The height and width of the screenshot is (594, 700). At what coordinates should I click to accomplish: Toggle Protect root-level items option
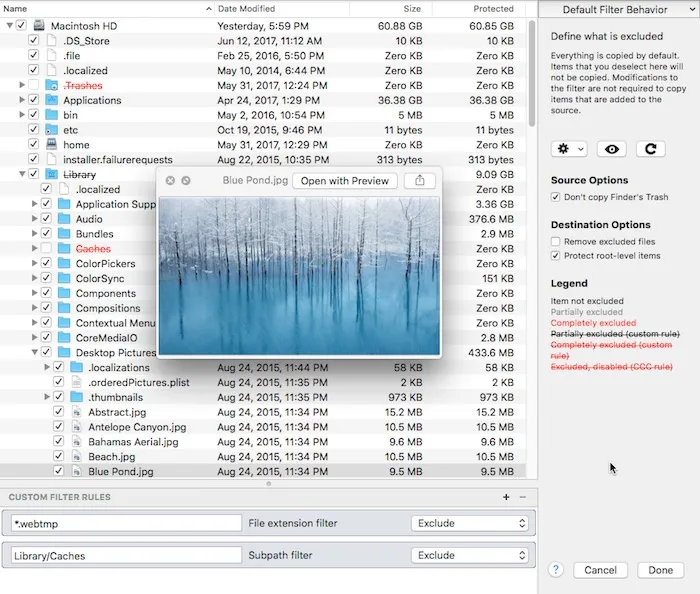(x=555, y=256)
